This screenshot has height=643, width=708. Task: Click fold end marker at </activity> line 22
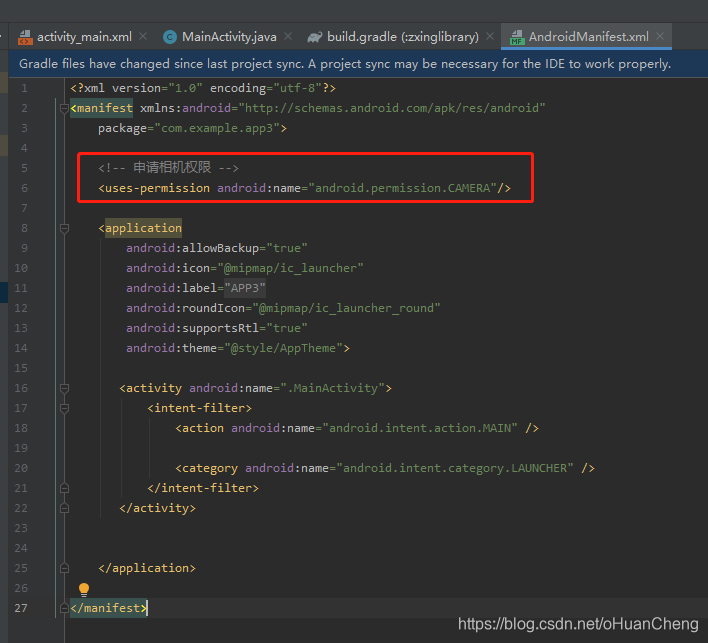(x=65, y=508)
